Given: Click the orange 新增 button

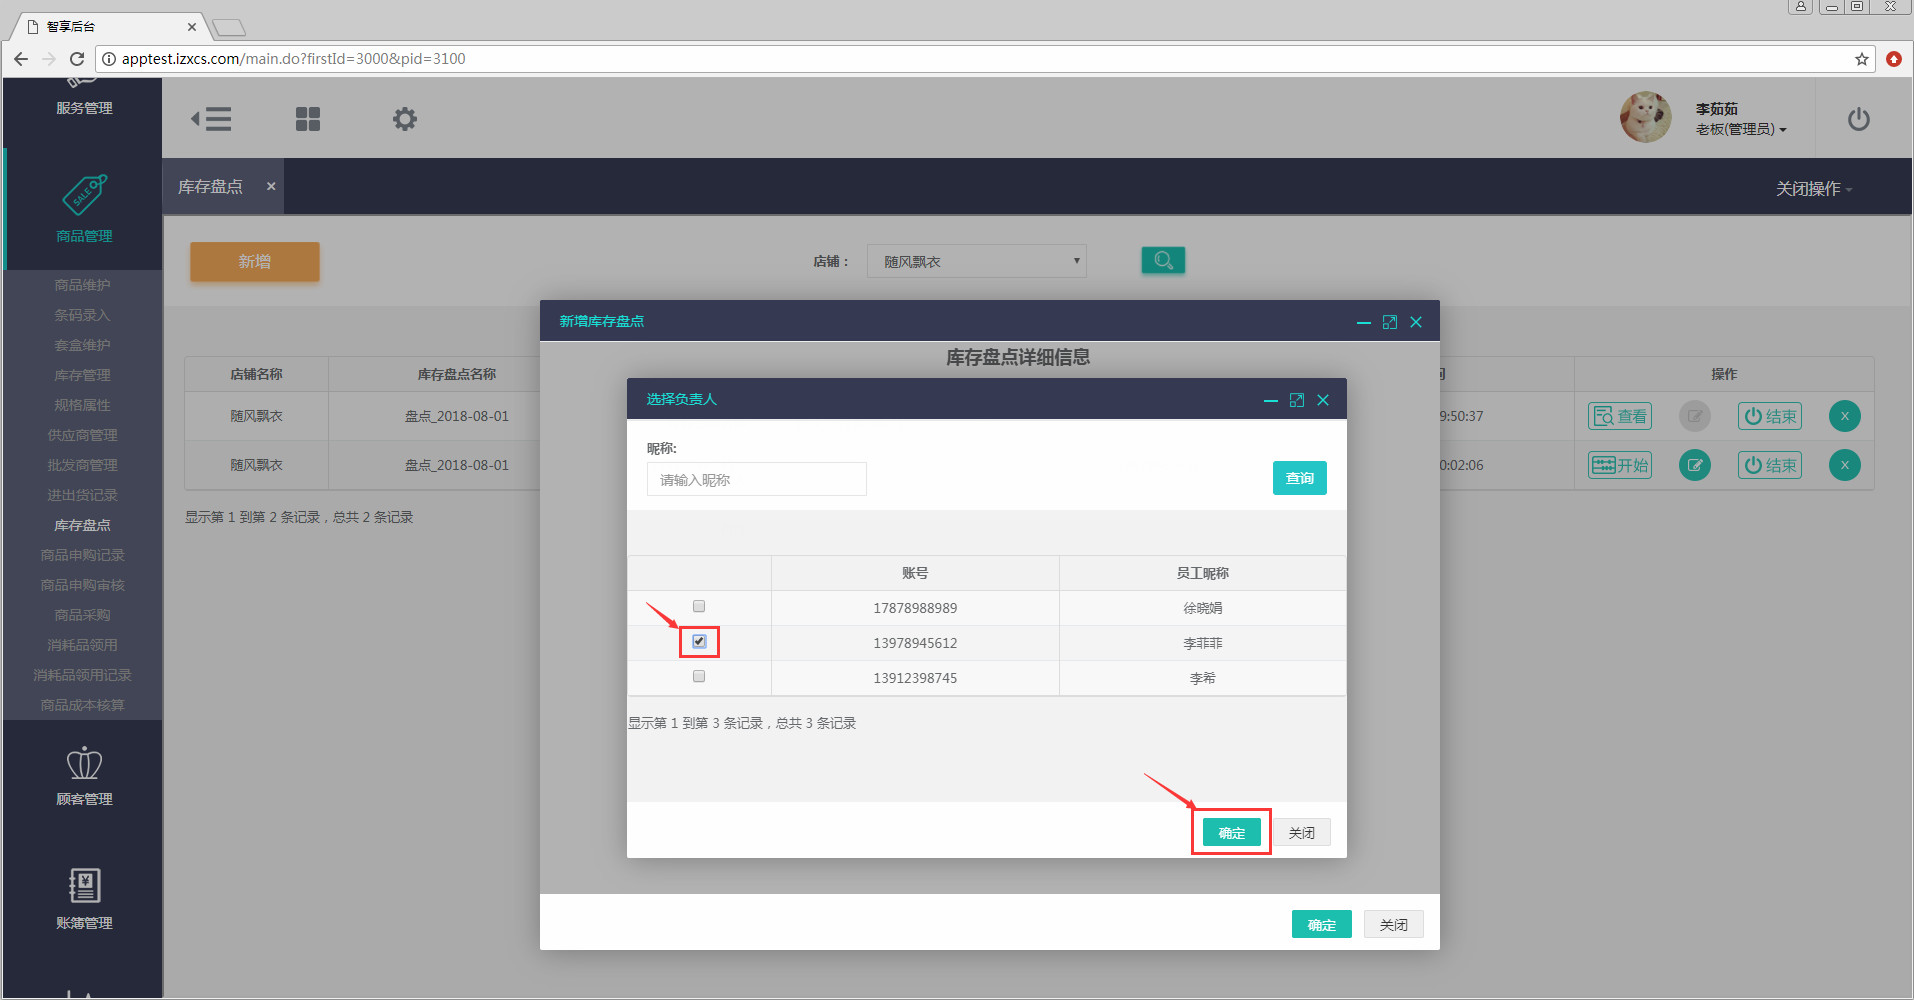Looking at the screenshot, I should click(255, 261).
